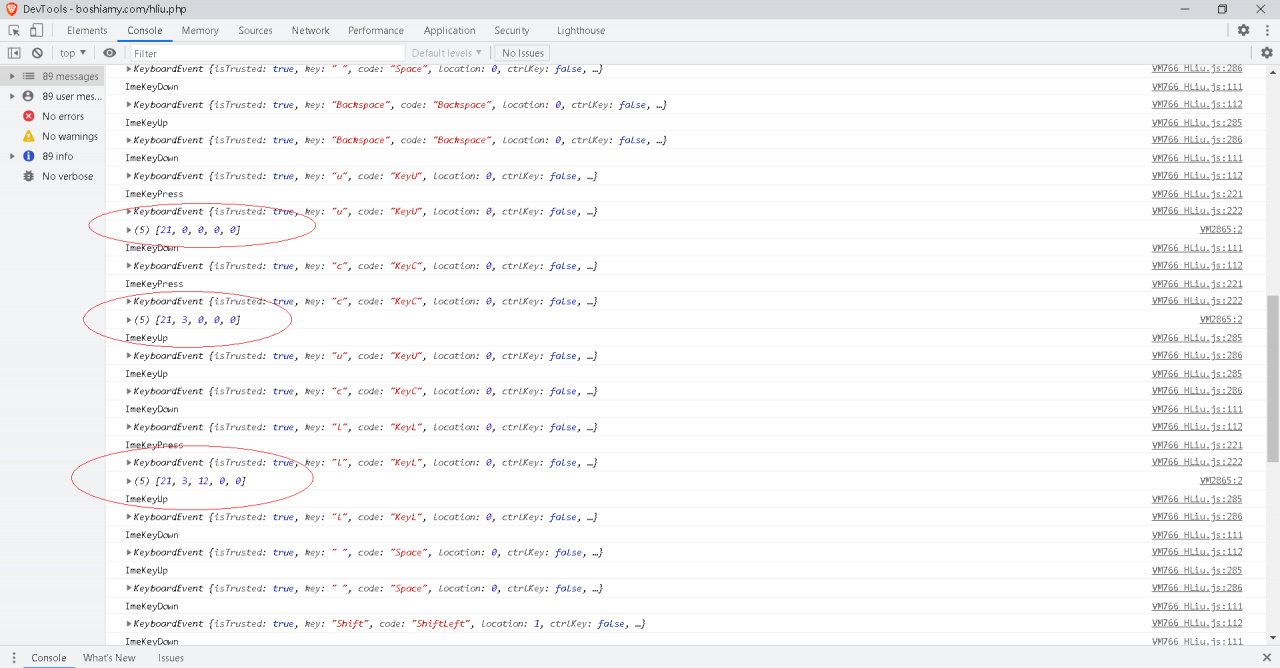The height and width of the screenshot is (668, 1280).
Task: Expand the array [21, 3, 12, 0, 0]
Action: (x=130, y=481)
